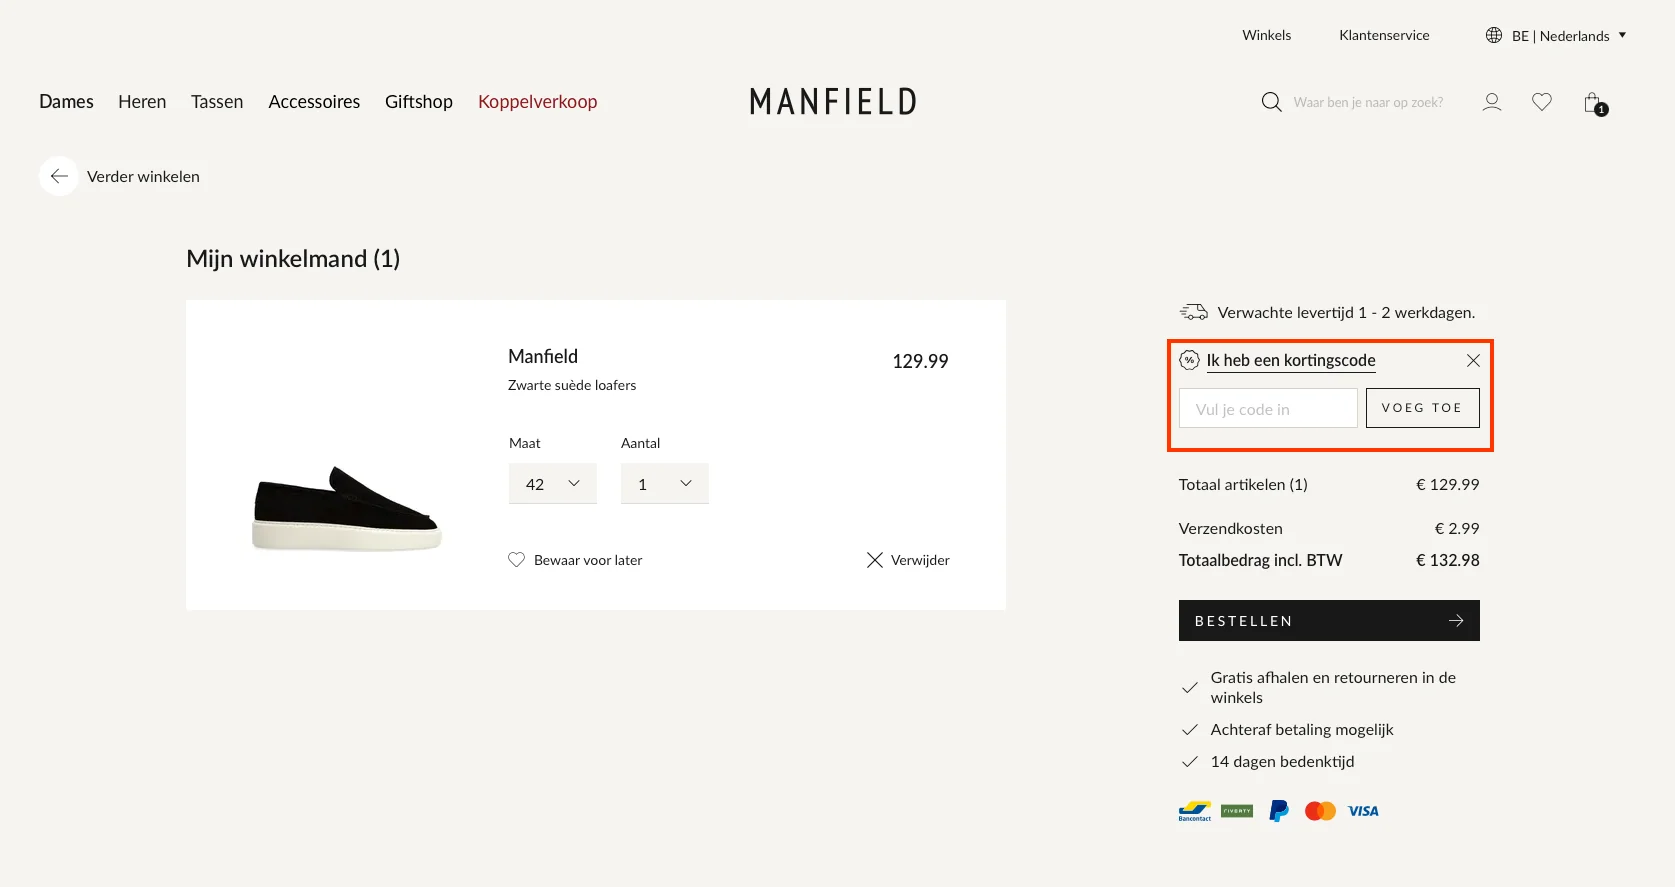Screen dimensions: 1675x887
Task: Open the Dames menu
Action: coord(66,101)
